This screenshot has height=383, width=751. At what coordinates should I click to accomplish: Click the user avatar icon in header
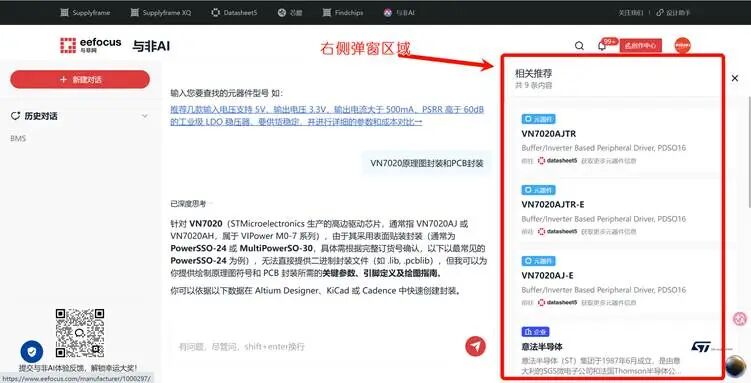[x=683, y=45]
